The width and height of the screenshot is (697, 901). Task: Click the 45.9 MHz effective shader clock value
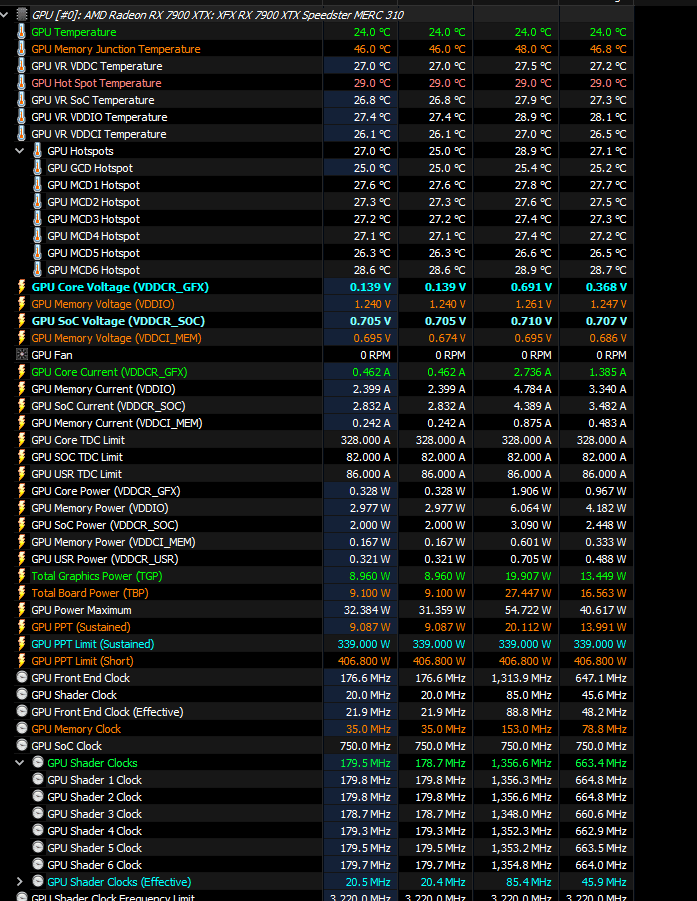click(x=604, y=882)
